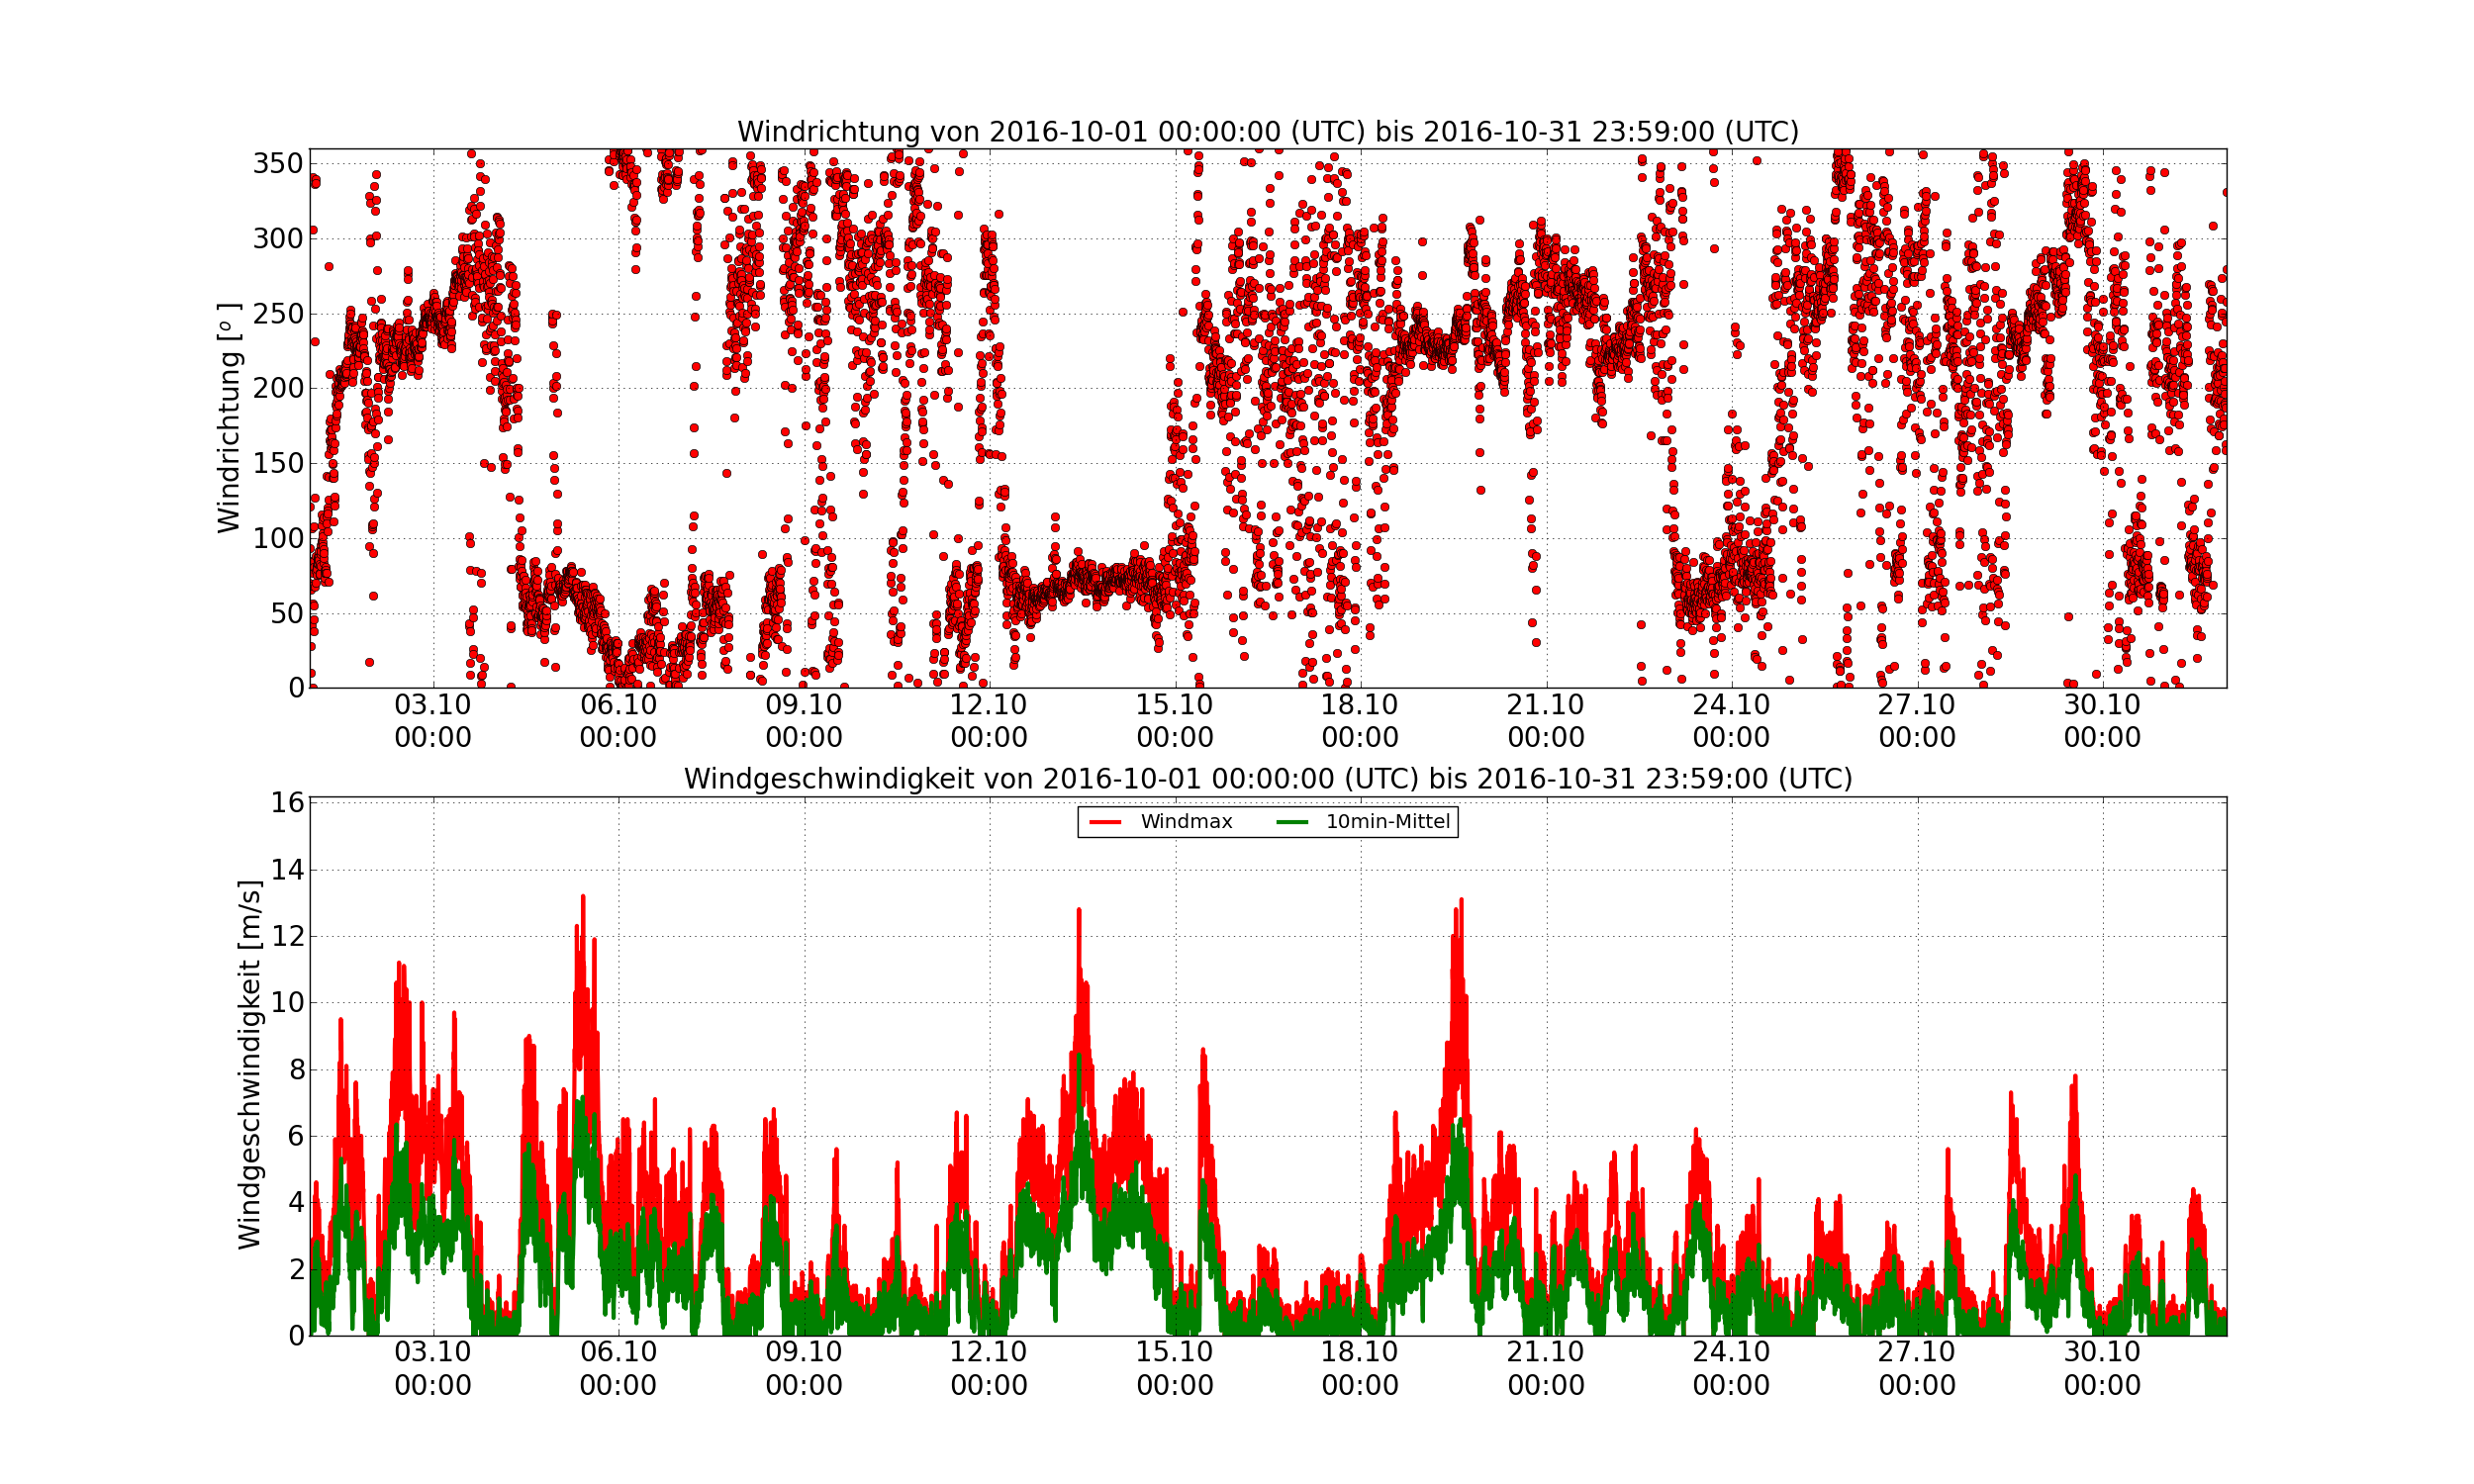Screen dimensions: 2474x1484
Task: Click the green 10min-Mittel legend line swatch
Action: [x=1293, y=822]
